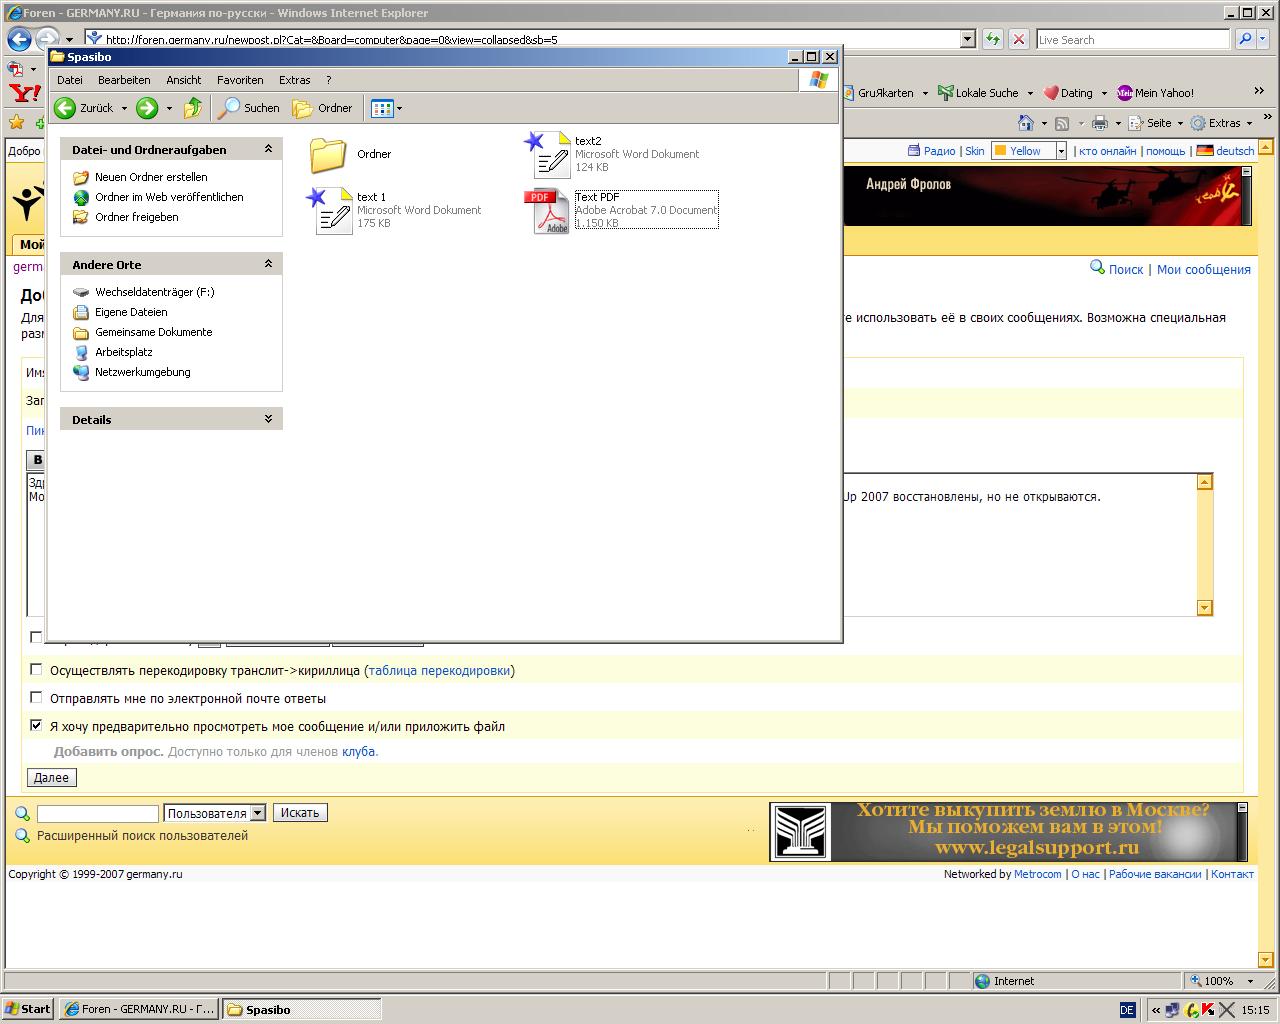Click the green forward arrow in Explorer
This screenshot has height=1024, width=1280.
pos(147,108)
